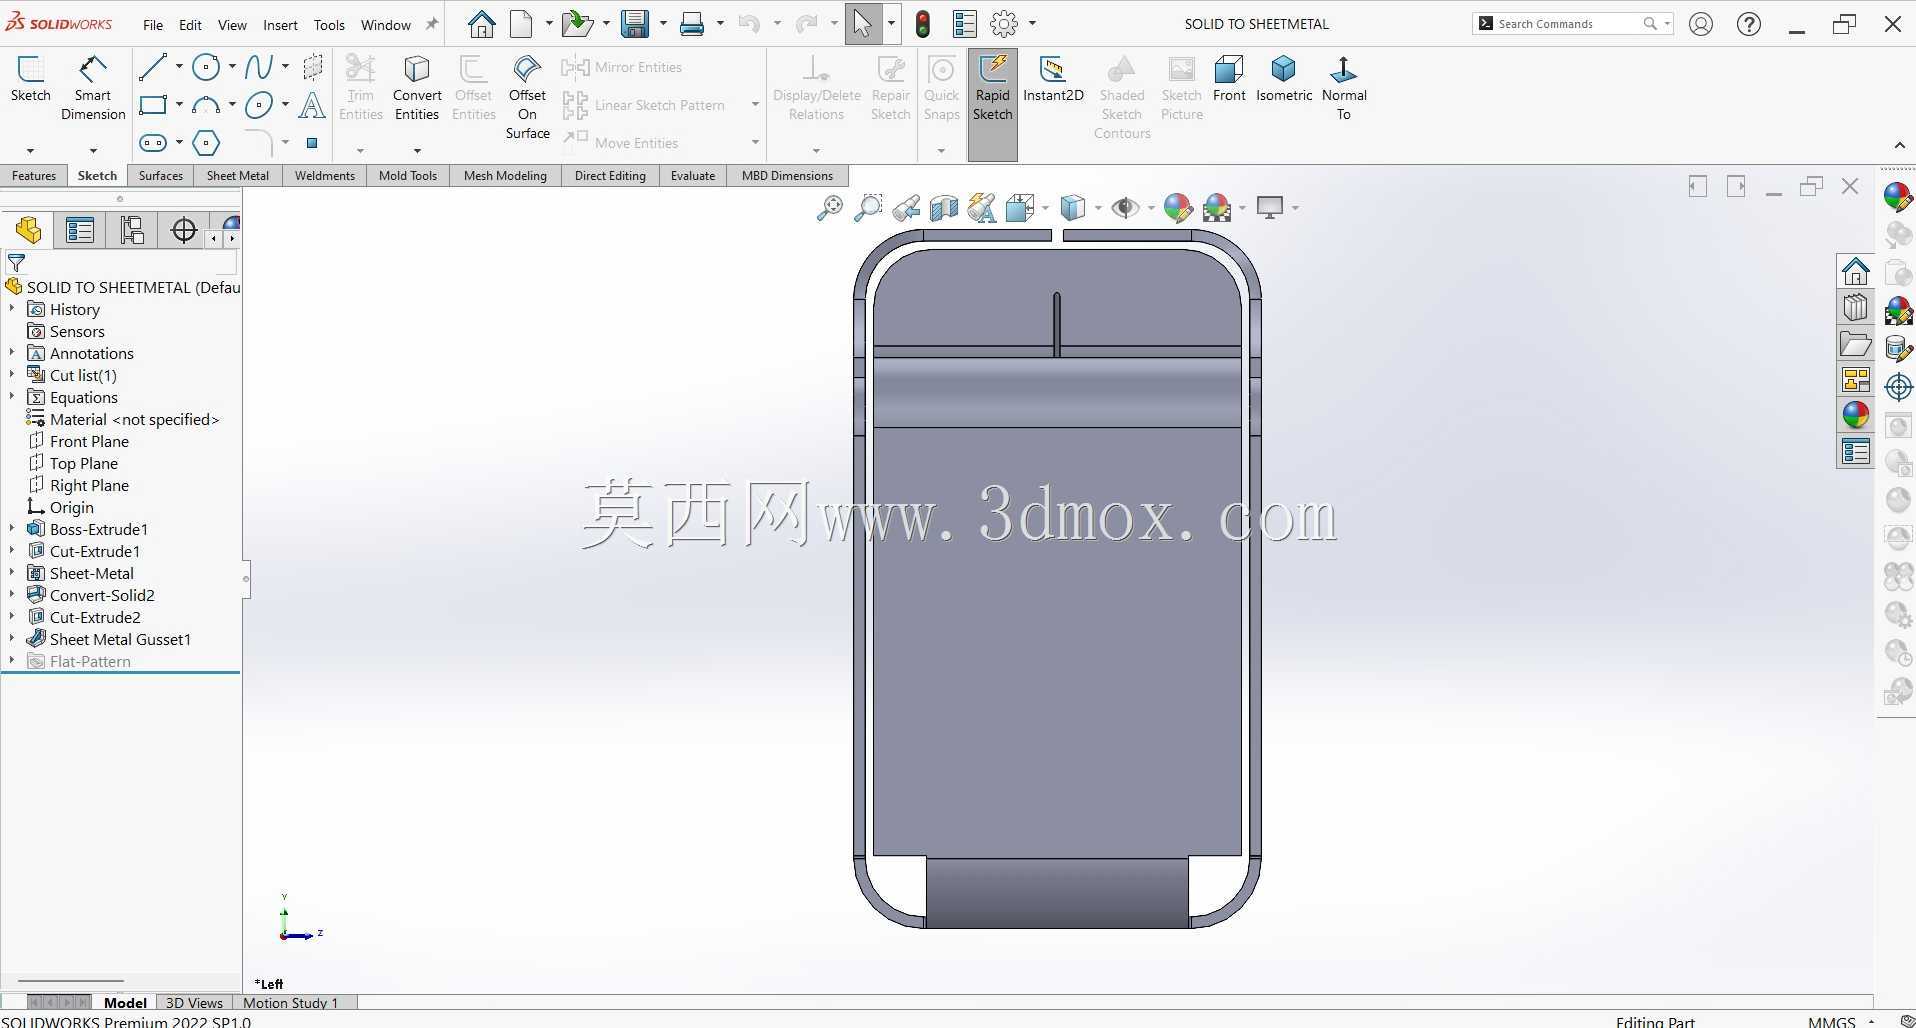This screenshot has height=1028, width=1916.
Task: Switch to Isometric view
Action: (x=1284, y=79)
